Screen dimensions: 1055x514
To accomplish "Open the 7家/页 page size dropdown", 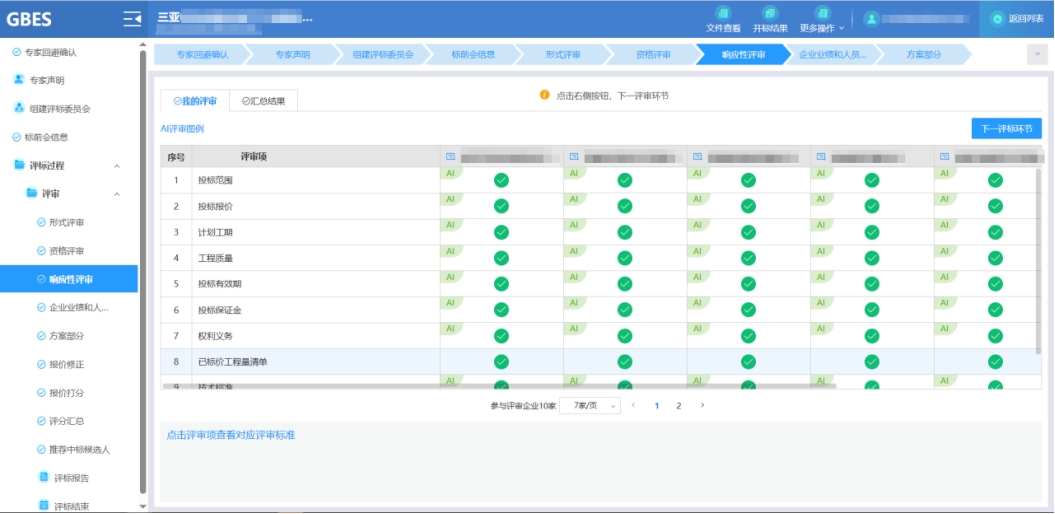I will [590, 406].
